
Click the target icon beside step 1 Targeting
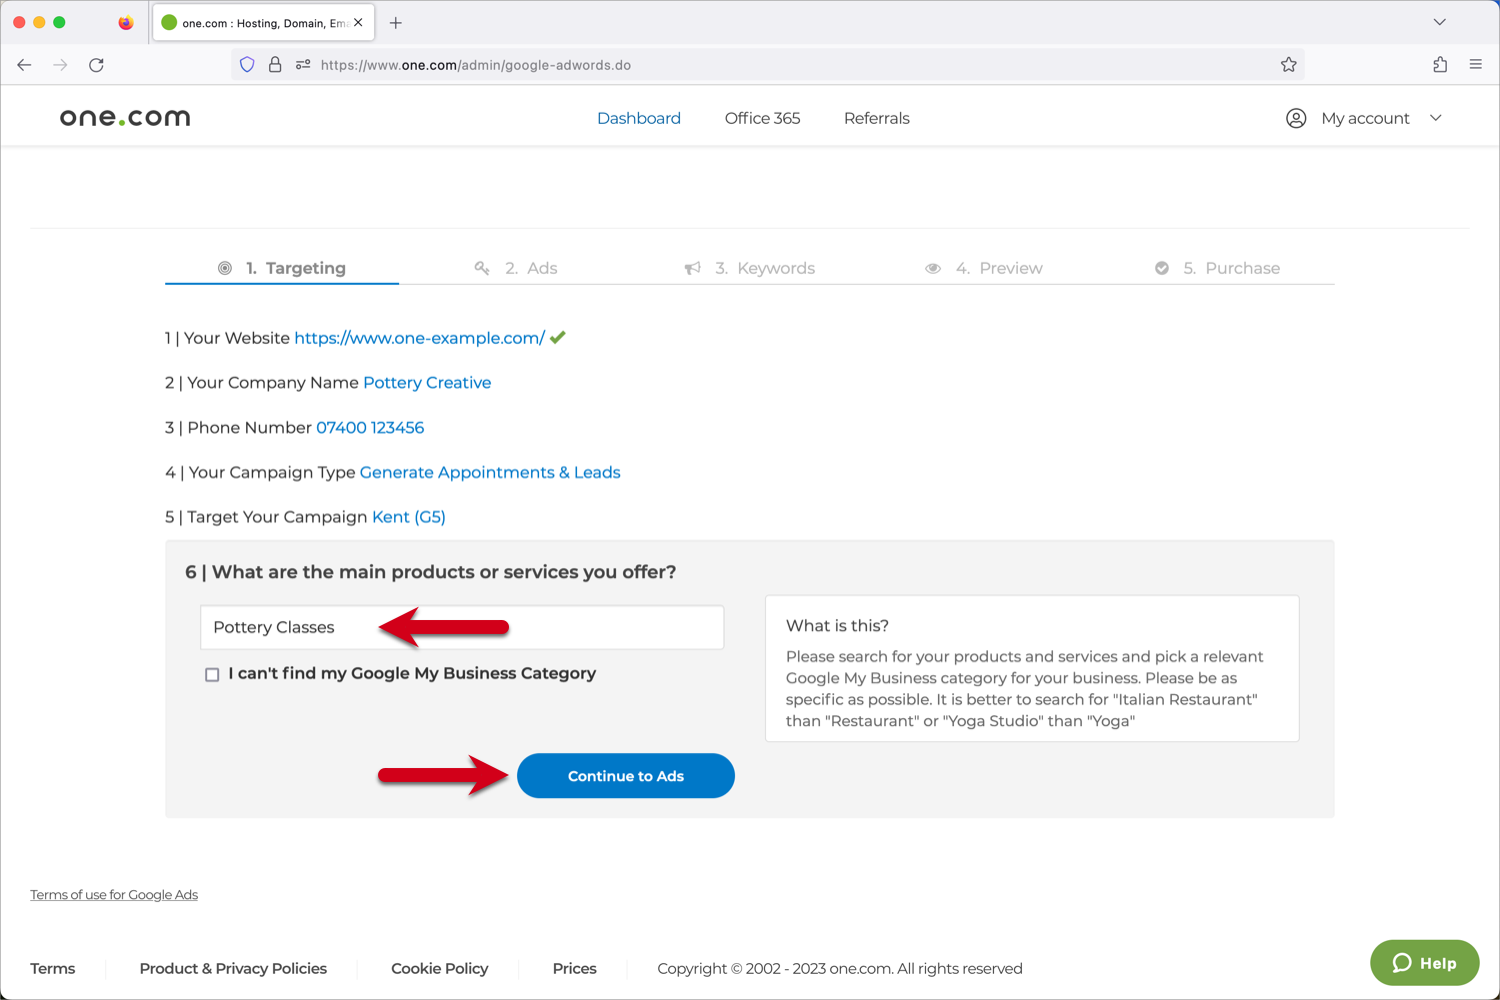224,267
